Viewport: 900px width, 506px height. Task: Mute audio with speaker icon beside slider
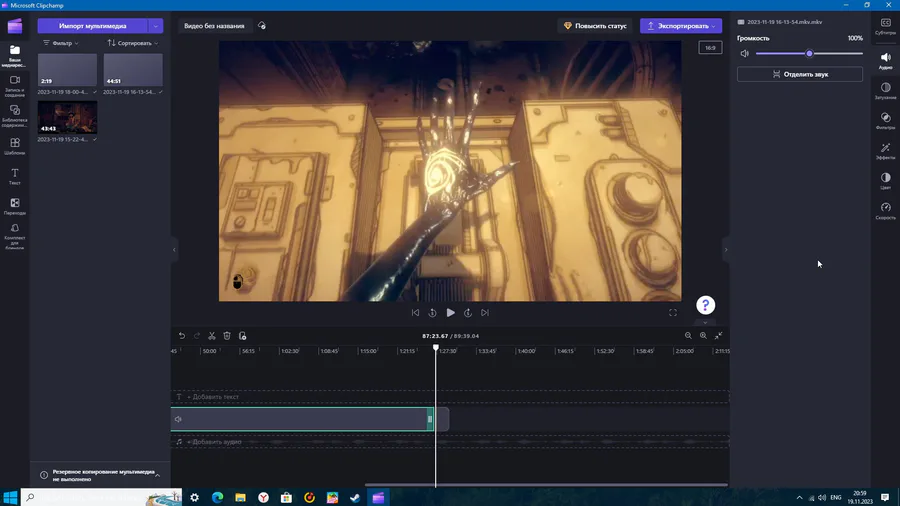click(x=744, y=53)
